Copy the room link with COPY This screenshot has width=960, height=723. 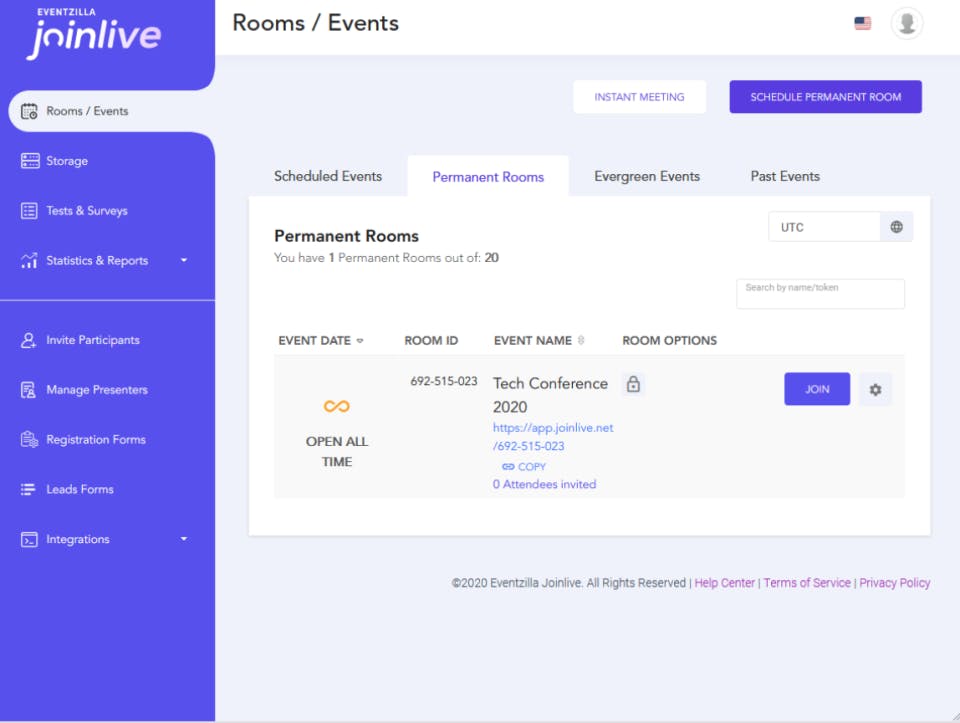coord(531,467)
